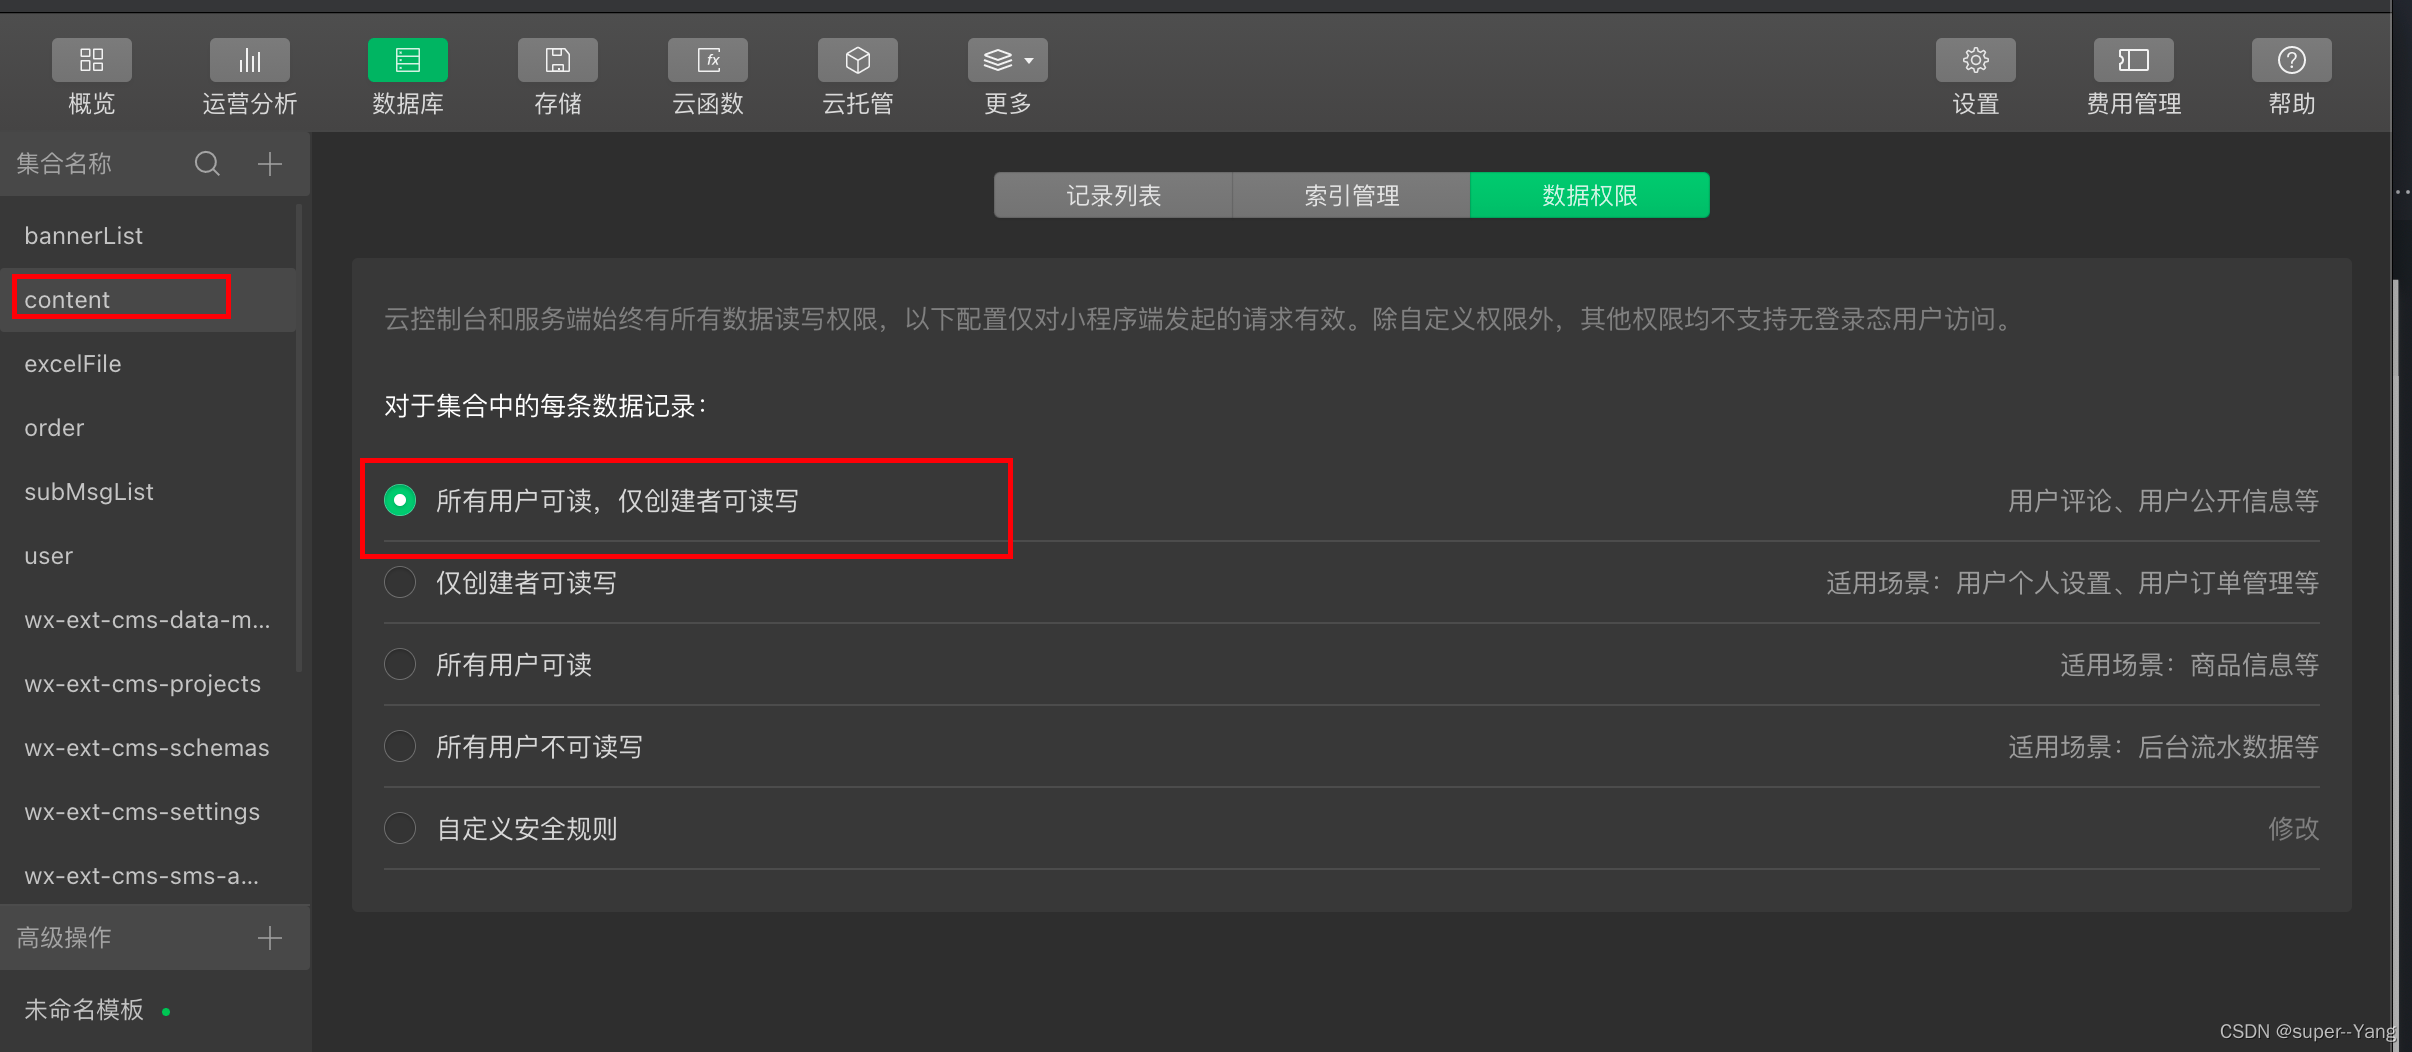The image size is (2412, 1052).
Task: Select 所有用户可读，仅创建者可读写 radio option
Action: 400,500
